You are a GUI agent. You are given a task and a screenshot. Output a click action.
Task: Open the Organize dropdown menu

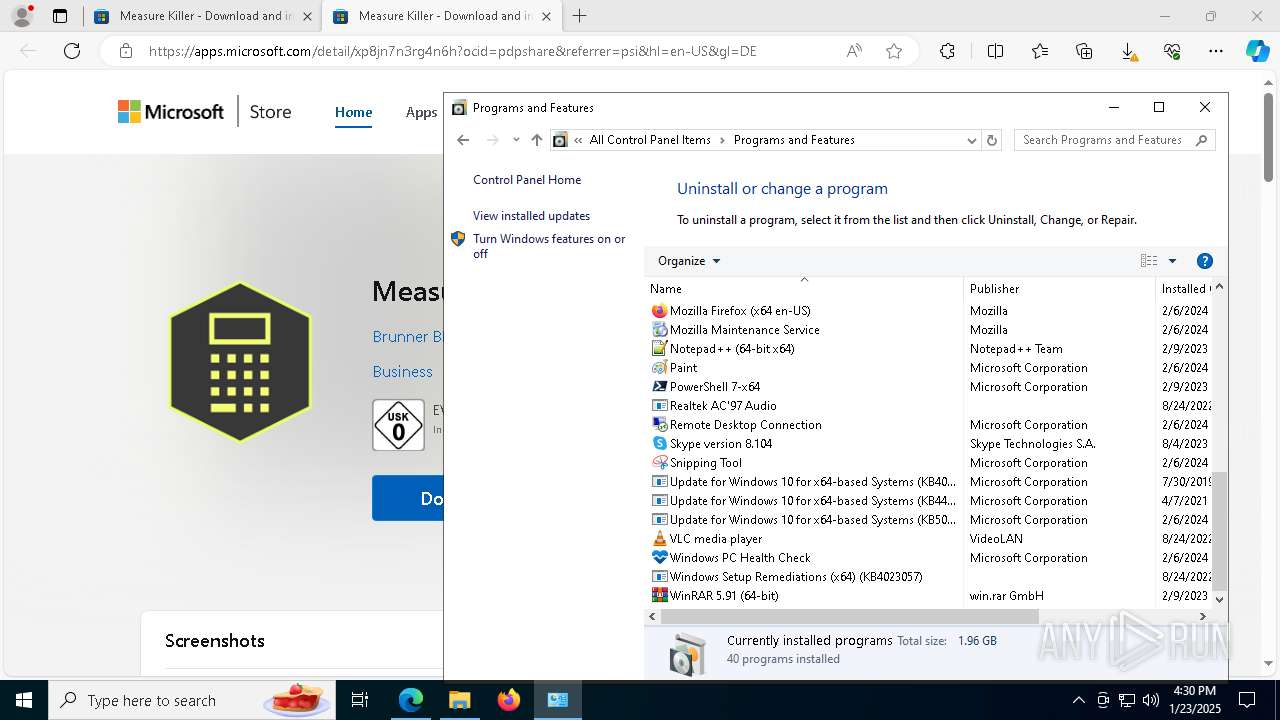(688, 261)
